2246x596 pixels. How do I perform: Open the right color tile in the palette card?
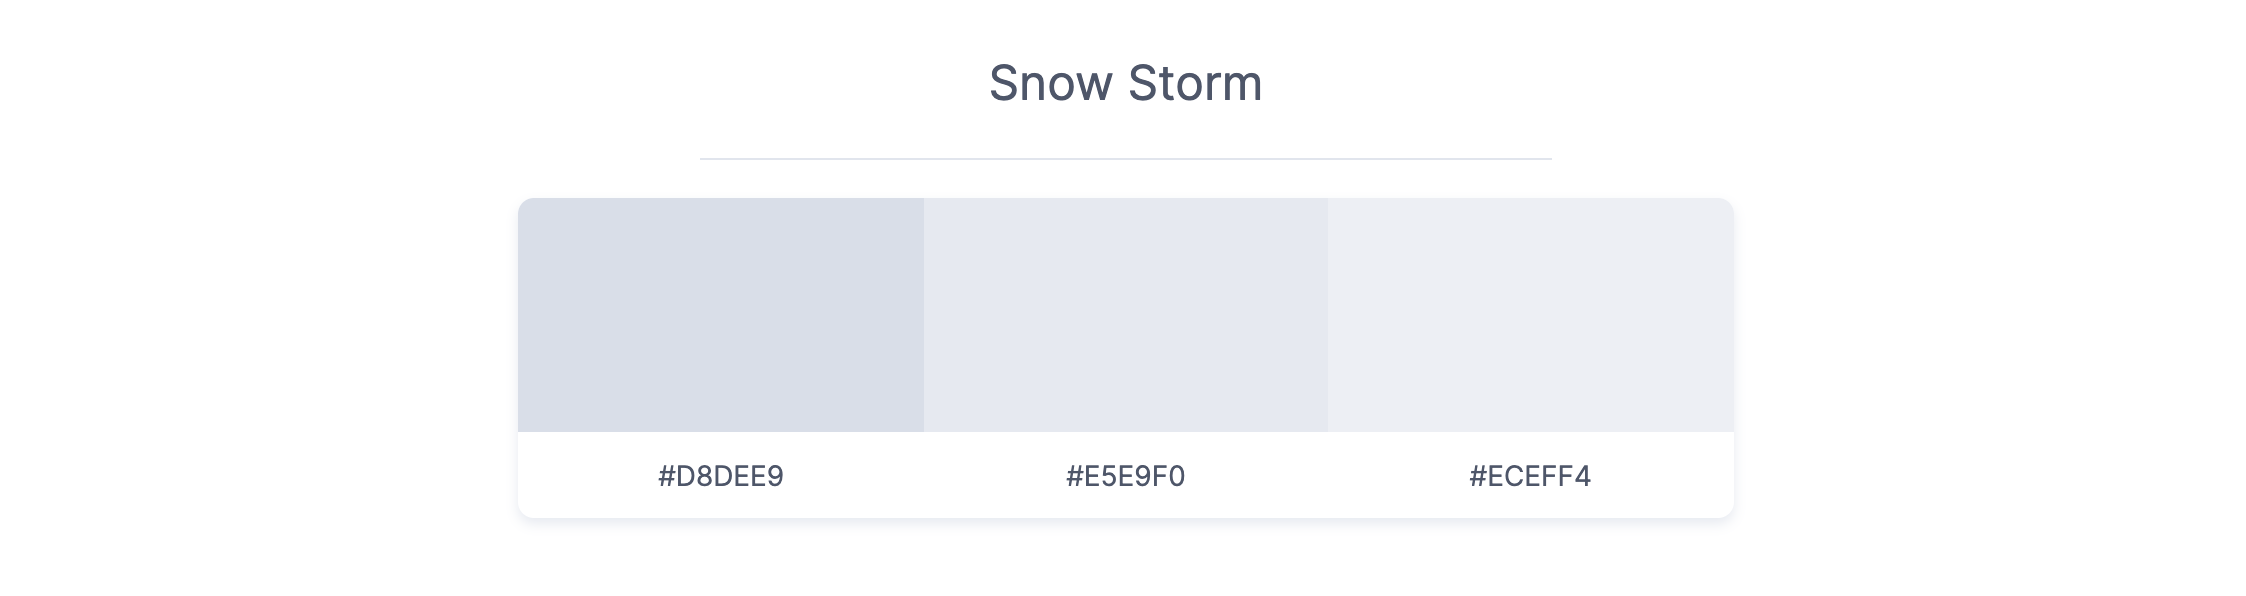click(1530, 315)
